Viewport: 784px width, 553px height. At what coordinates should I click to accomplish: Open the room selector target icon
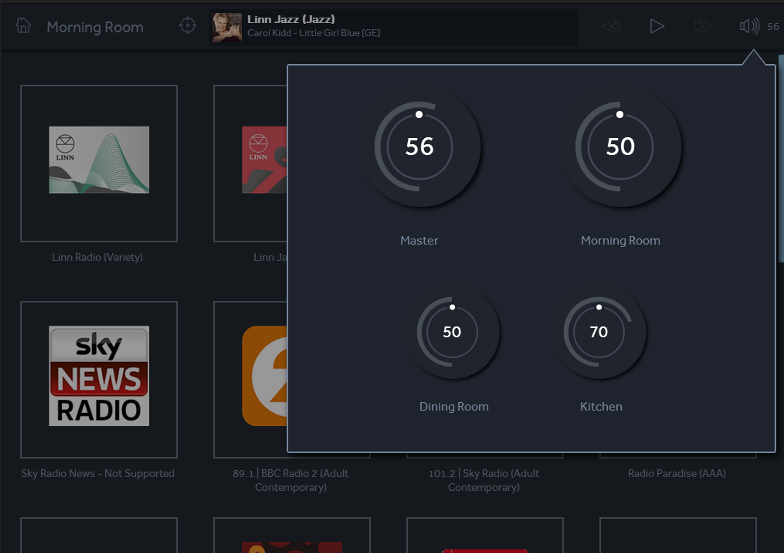188,26
